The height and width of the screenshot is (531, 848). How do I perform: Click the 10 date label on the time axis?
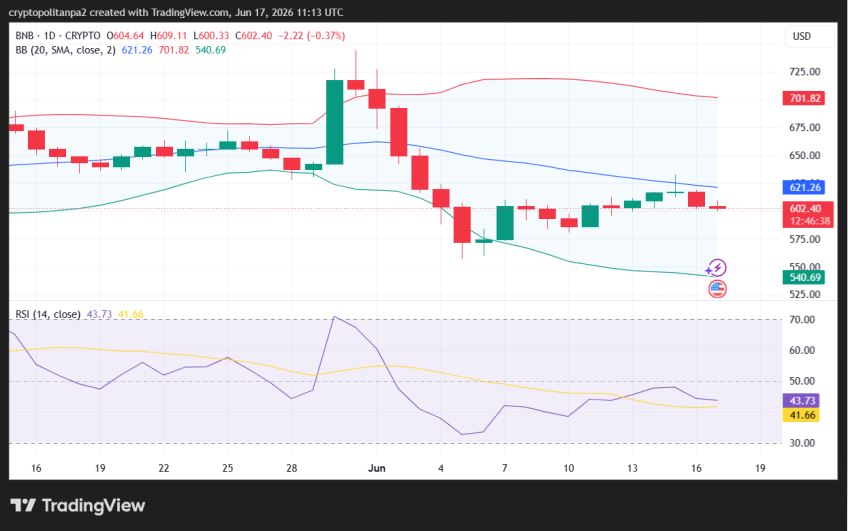pos(568,468)
